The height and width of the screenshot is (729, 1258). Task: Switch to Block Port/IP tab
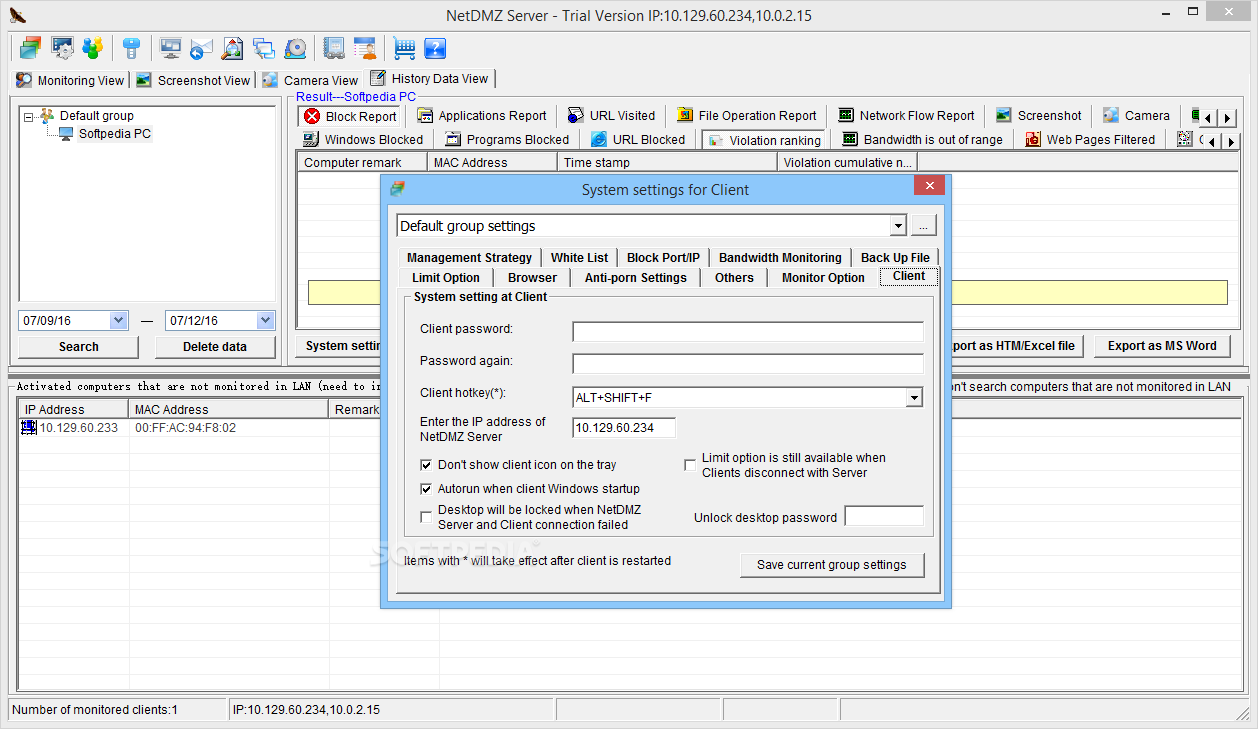(663, 258)
